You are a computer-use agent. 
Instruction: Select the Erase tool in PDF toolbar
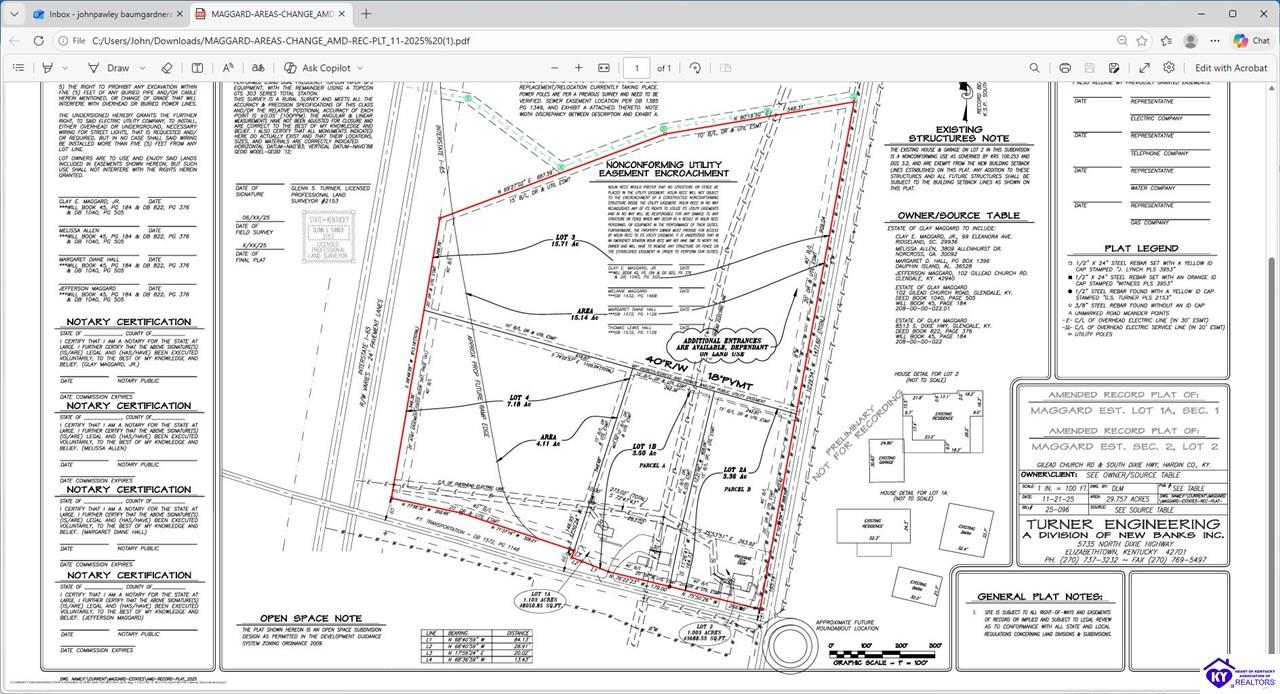click(x=167, y=67)
